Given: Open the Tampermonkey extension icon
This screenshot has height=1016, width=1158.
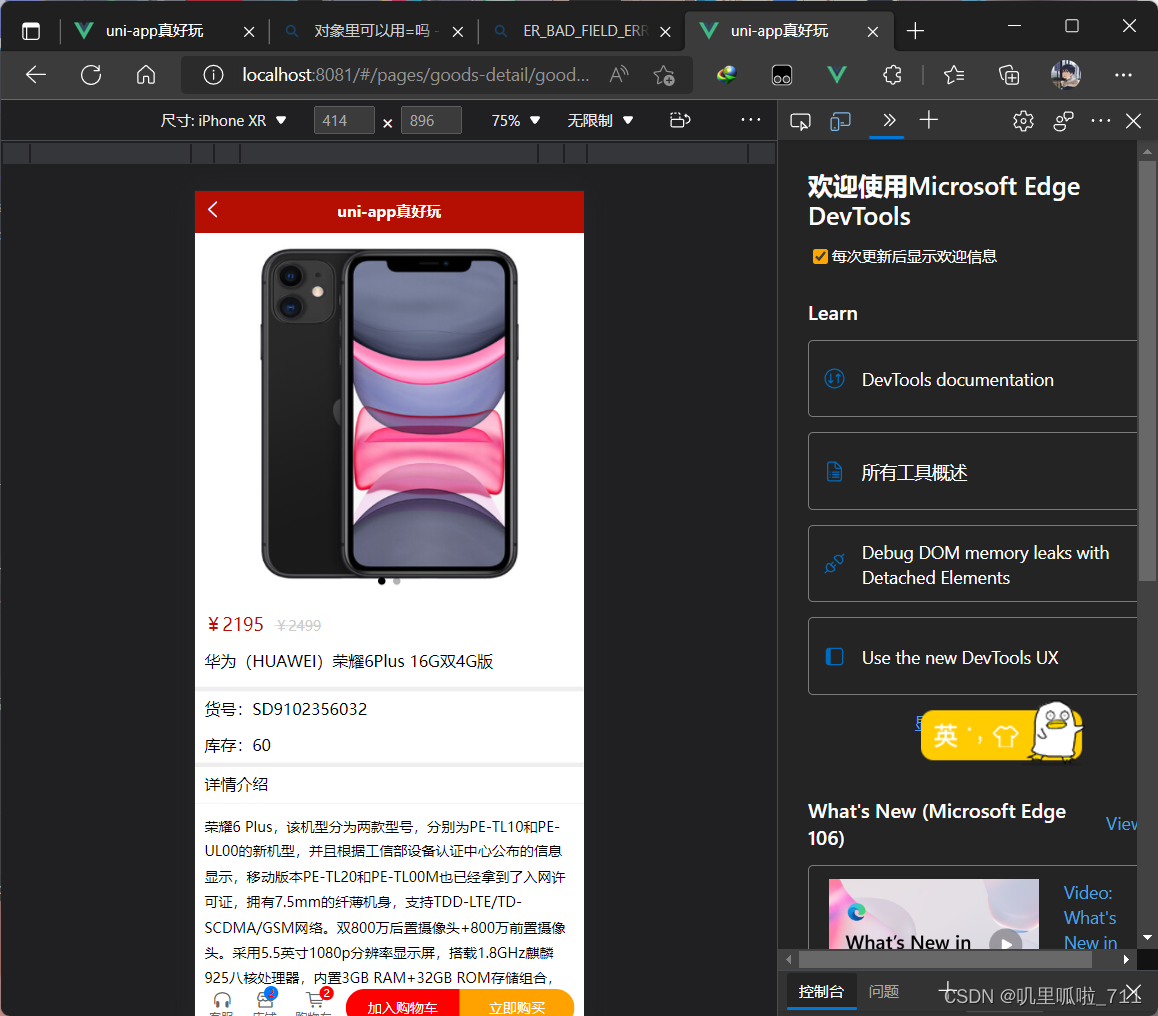Looking at the screenshot, I should point(781,75).
